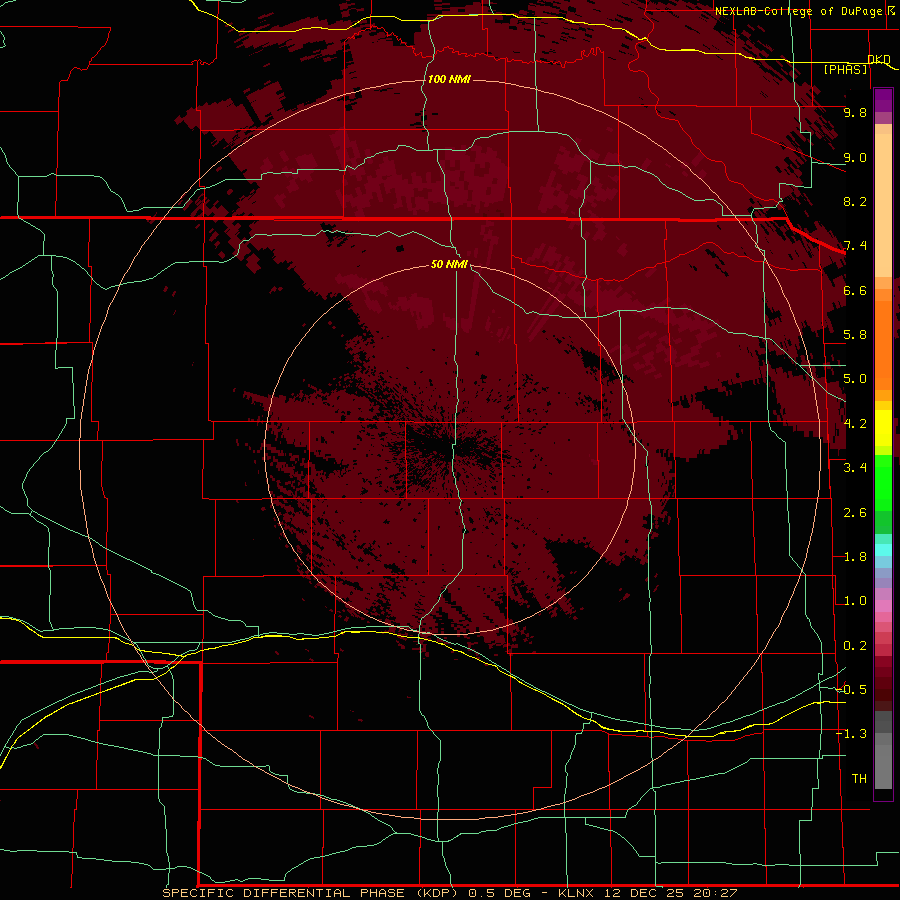900x900 pixels.
Task: Click the 0.2 value on the color scale
Action: 855,646
